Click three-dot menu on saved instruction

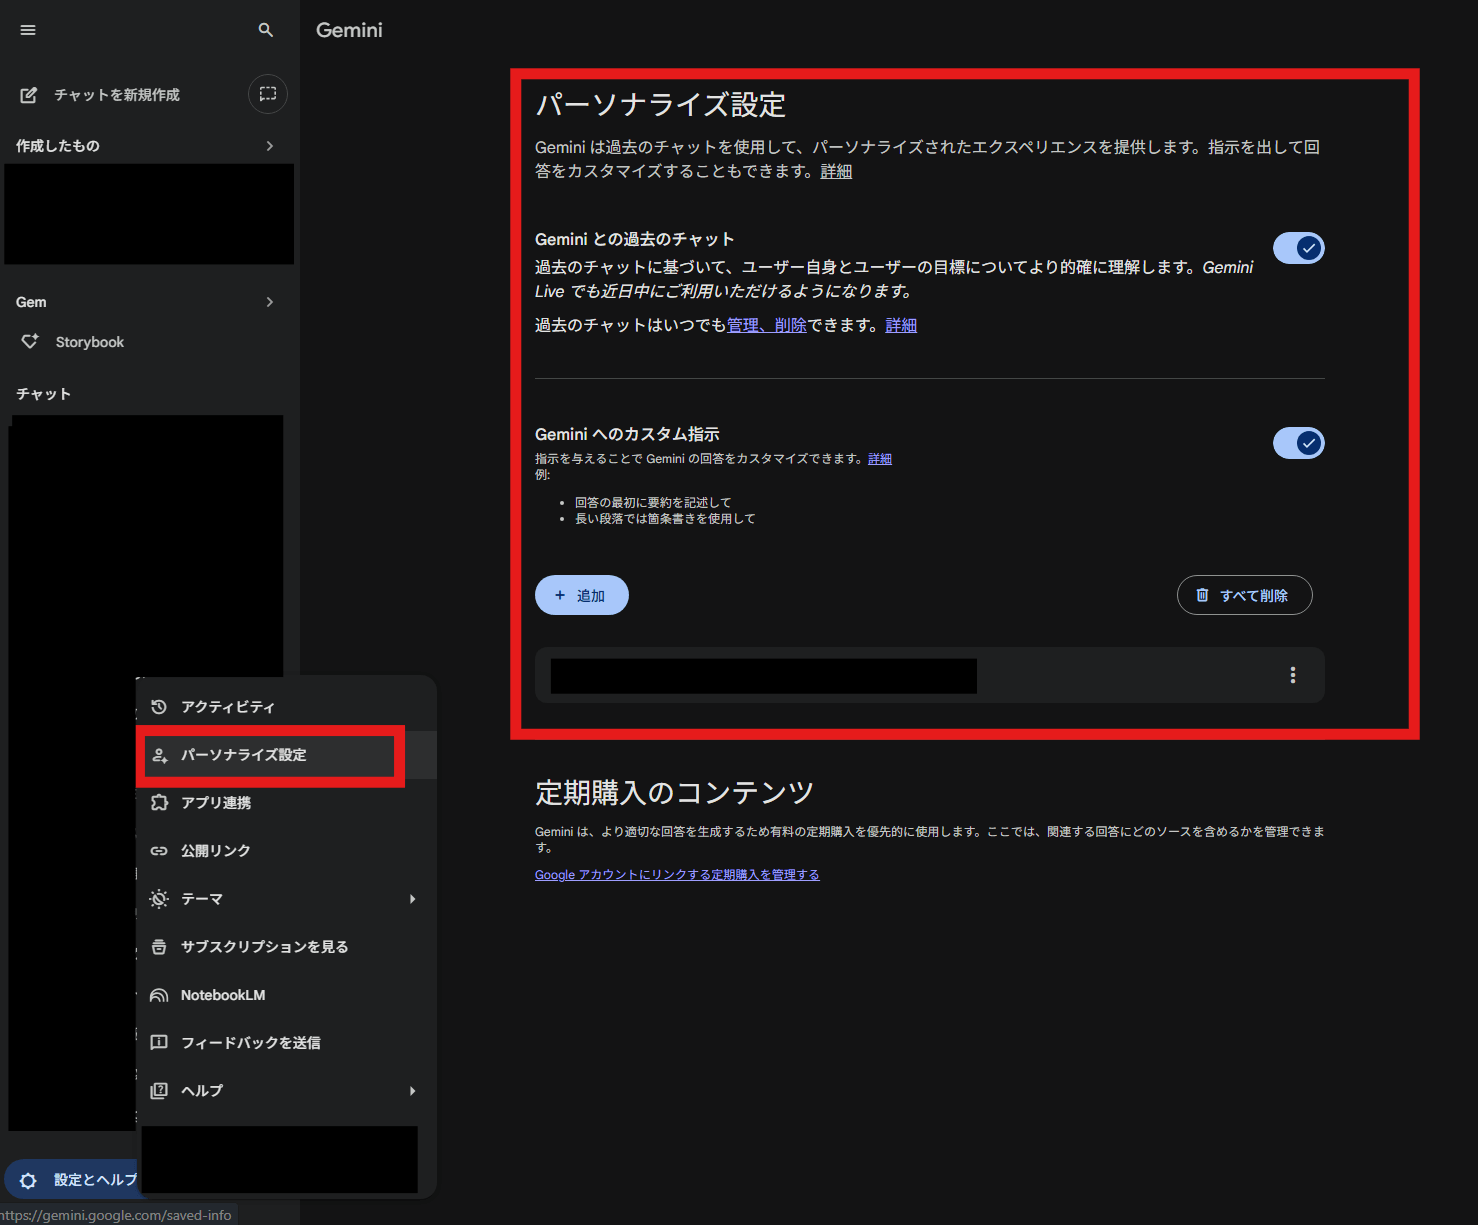tap(1292, 675)
